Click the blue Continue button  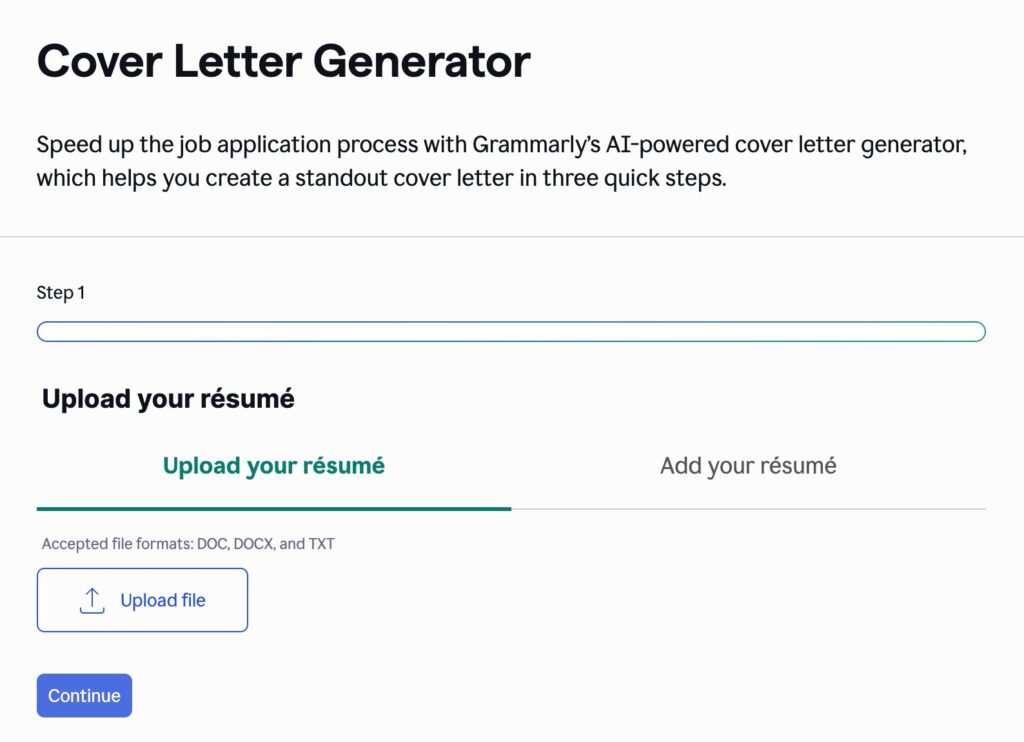[x=84, y=696]
